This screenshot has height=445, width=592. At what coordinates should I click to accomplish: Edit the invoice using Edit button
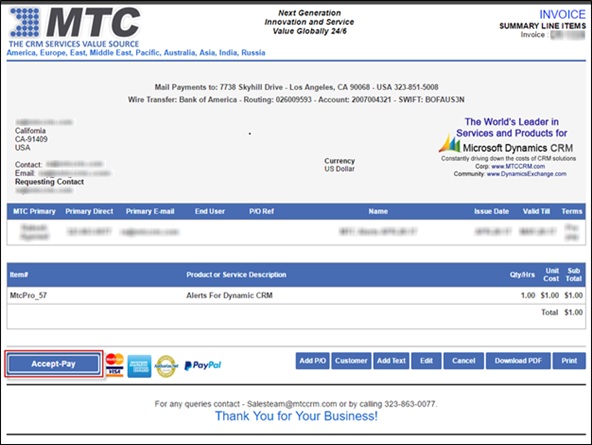coord(426,361)
